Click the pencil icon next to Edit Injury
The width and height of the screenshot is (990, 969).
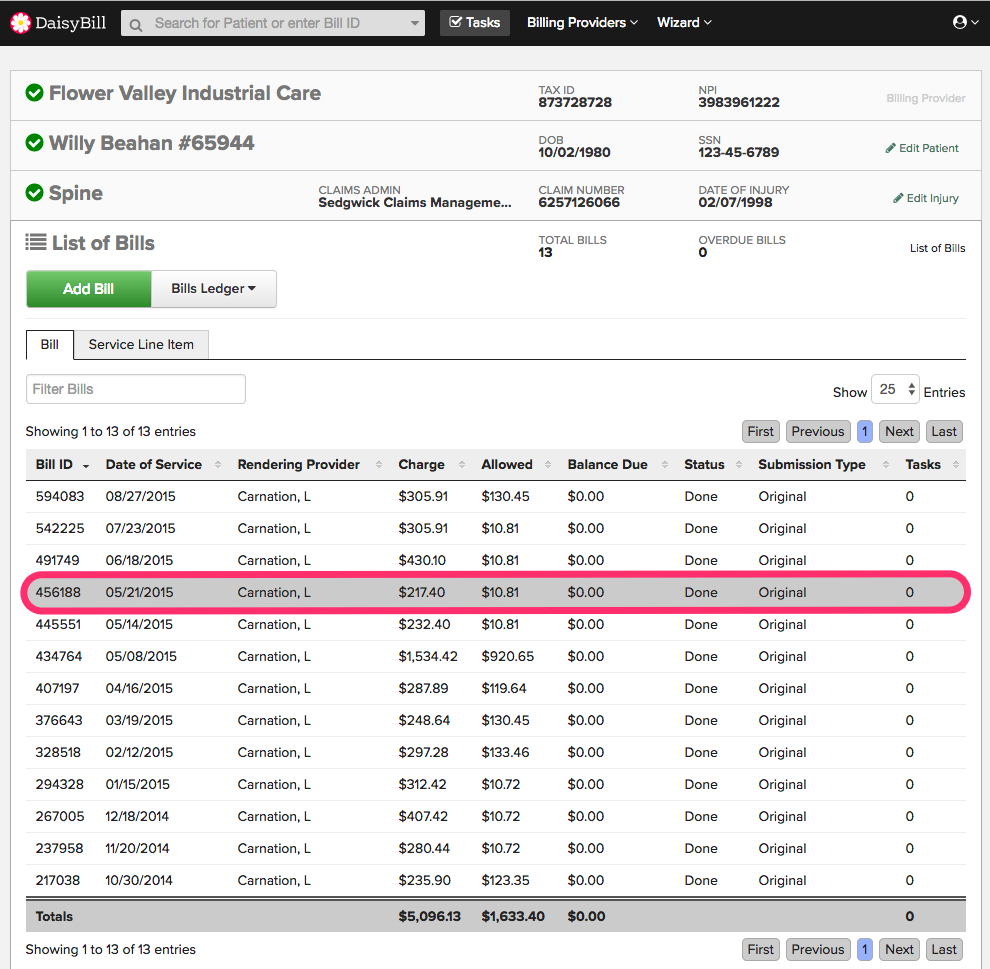coord(898,198)
